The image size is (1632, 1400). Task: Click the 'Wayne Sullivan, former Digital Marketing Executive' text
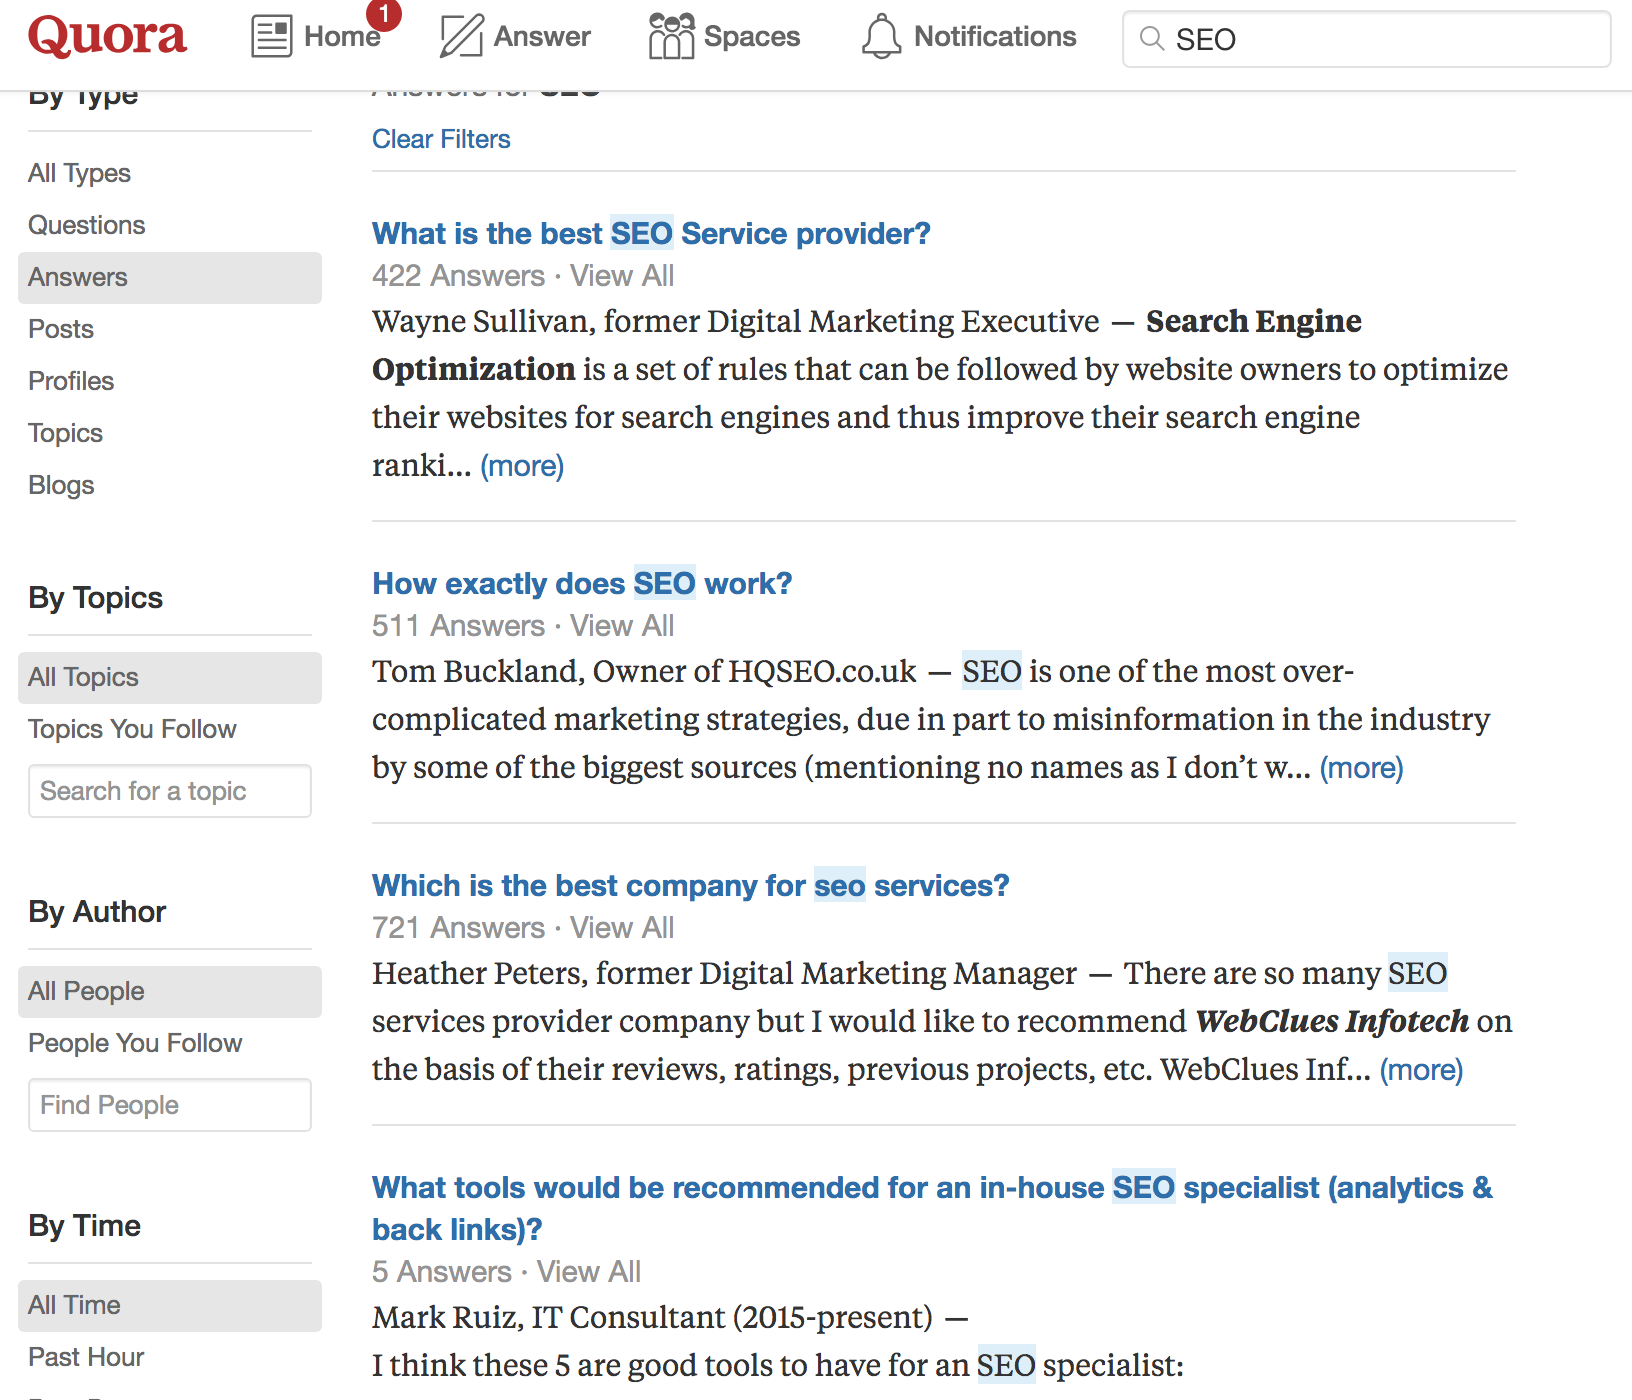736,321
